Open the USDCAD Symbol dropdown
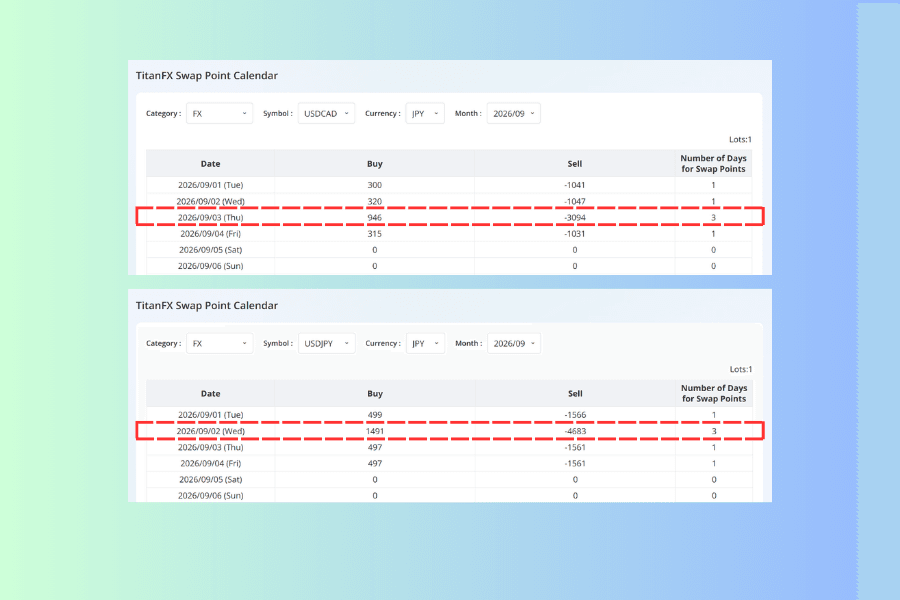Image resolution: width=900 pixels, height=600 pixels. pyautogui.click(x=326, y=114)
